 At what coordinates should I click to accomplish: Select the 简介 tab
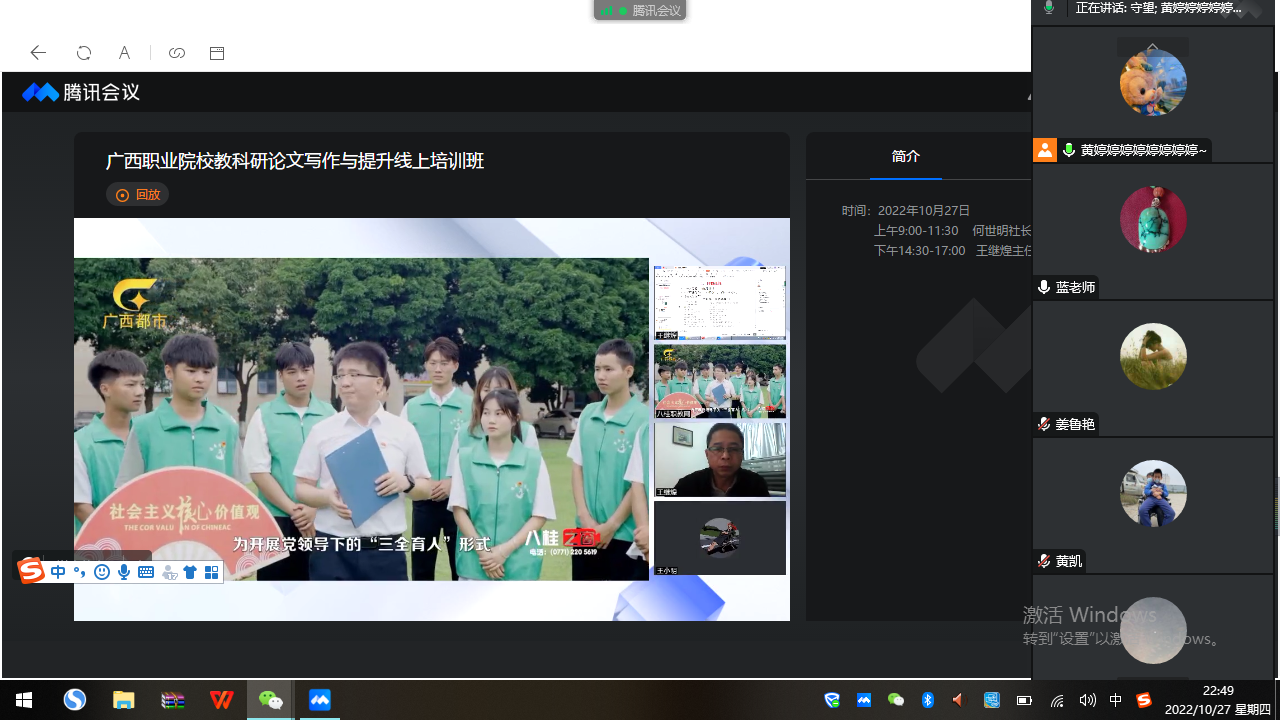pyautogui.click(x=905, y=156)
